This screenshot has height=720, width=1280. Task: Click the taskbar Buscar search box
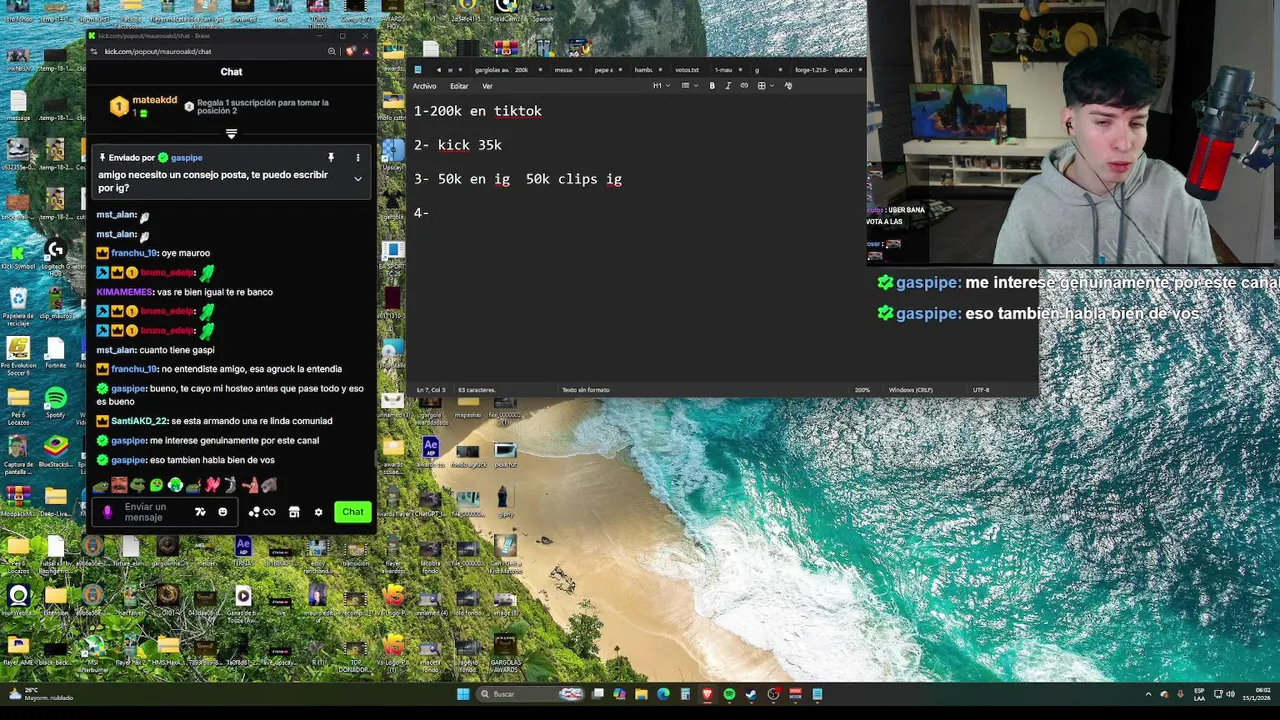[x=531, y=694]
